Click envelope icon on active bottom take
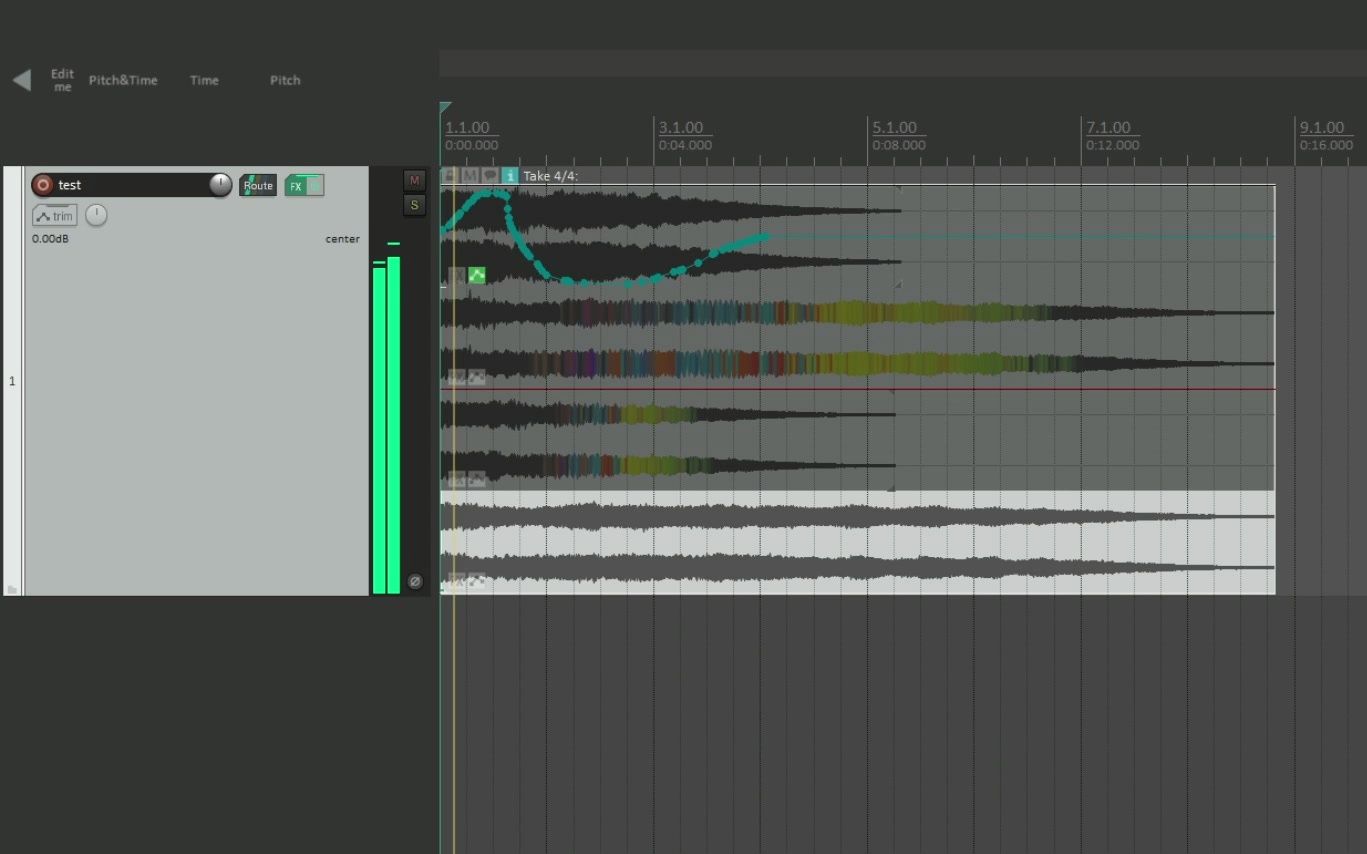1367x854 pixels. tap(477, 580)
